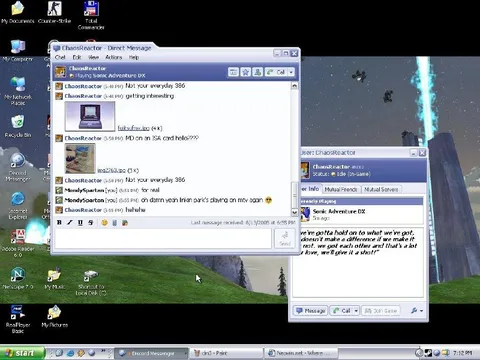Click the second image file name link
This screenshot has height=360, width=480.
[x=111, y=170]
